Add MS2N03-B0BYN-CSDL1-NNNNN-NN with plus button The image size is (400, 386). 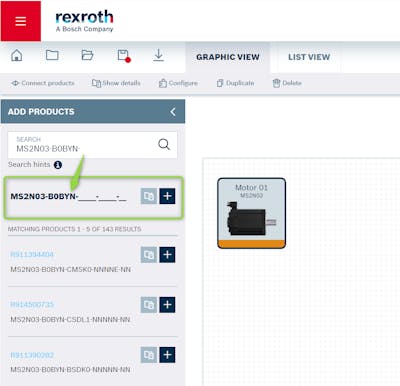(167, 305)
